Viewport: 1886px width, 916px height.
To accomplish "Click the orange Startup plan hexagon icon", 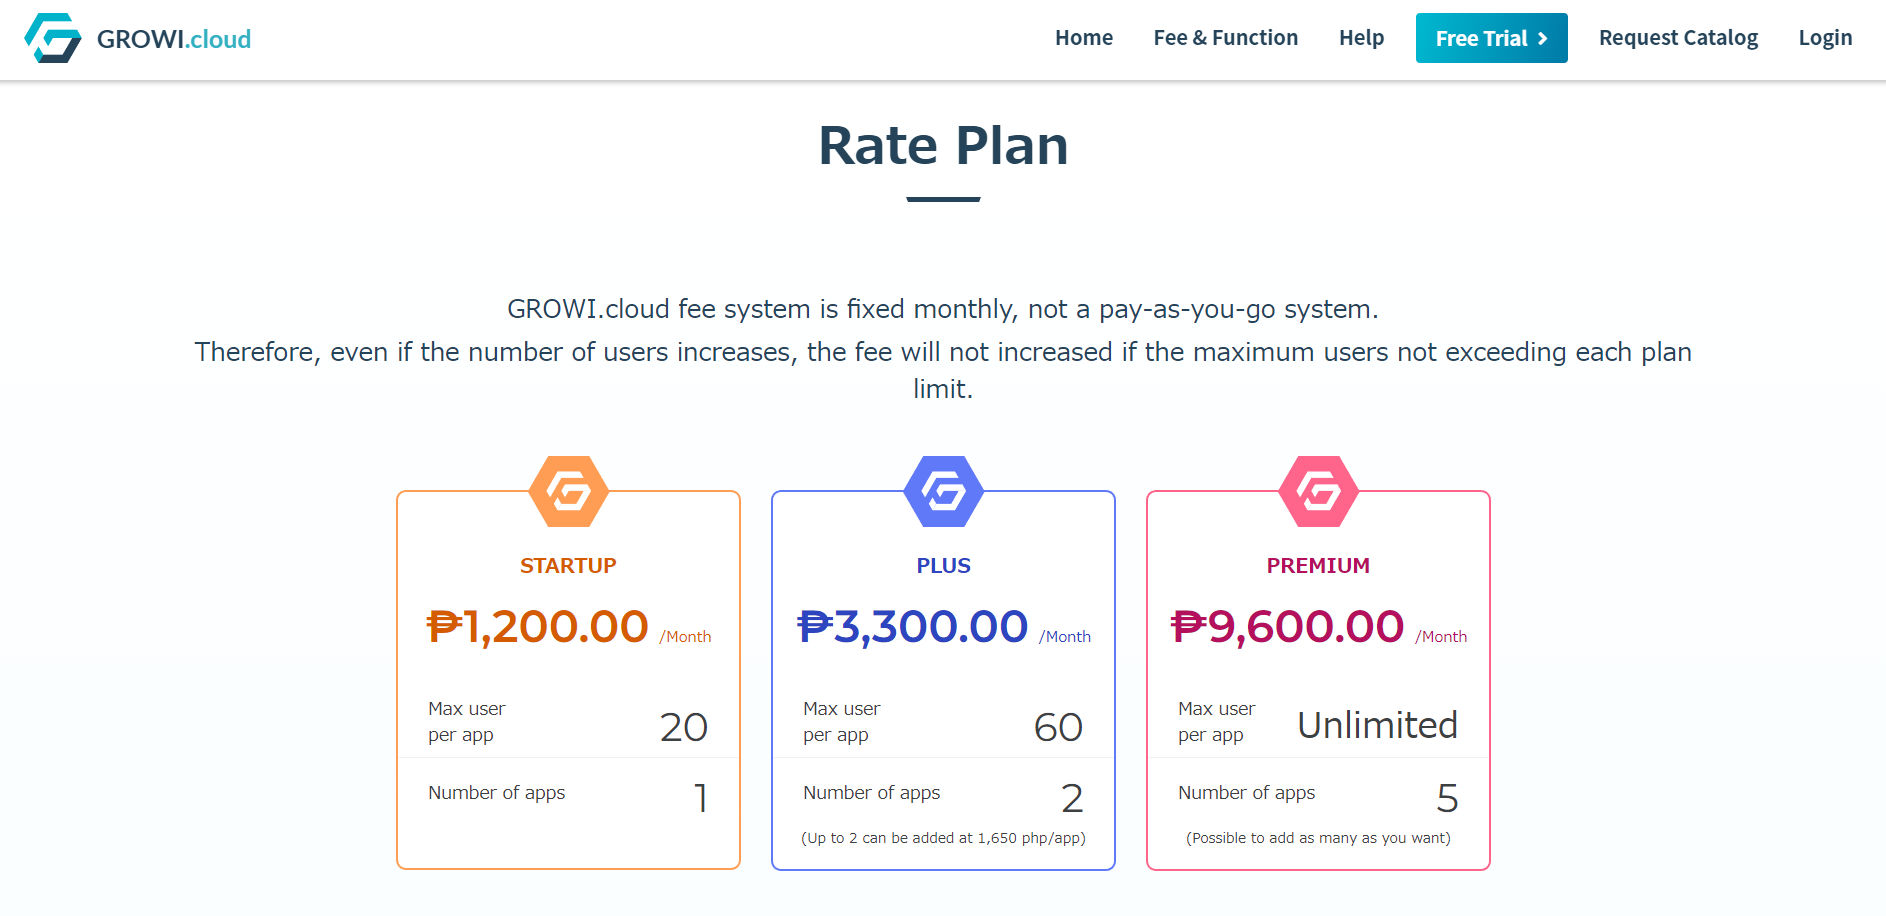I will coord(568,491).
